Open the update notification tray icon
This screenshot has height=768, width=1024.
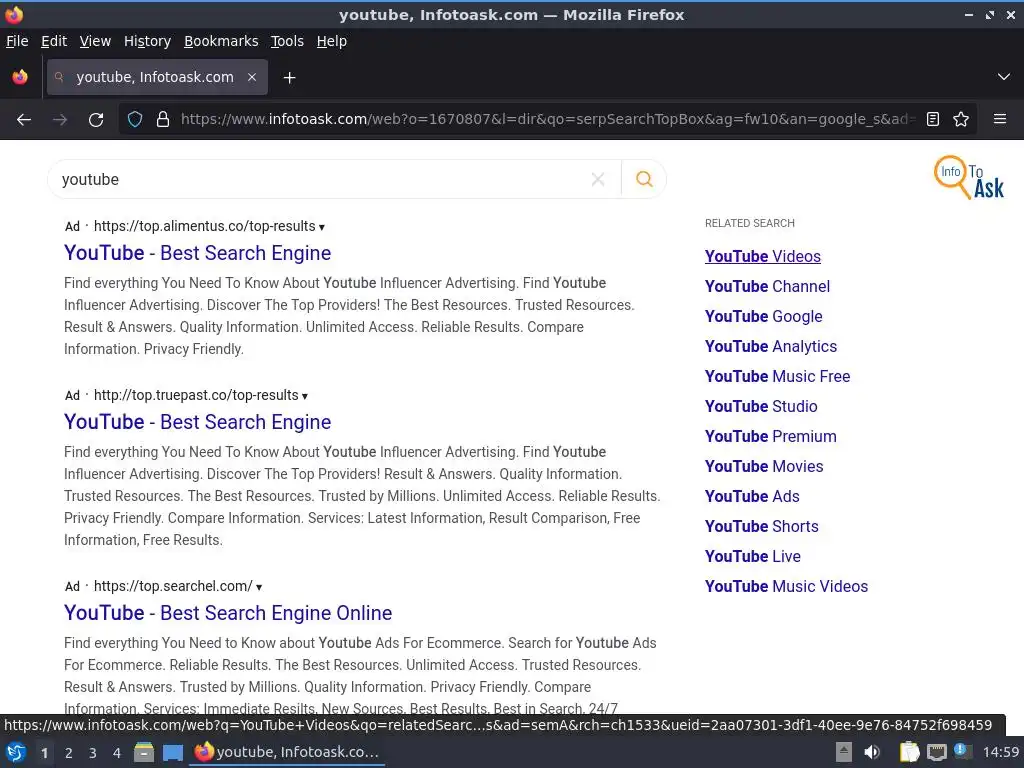pos(962,751)
